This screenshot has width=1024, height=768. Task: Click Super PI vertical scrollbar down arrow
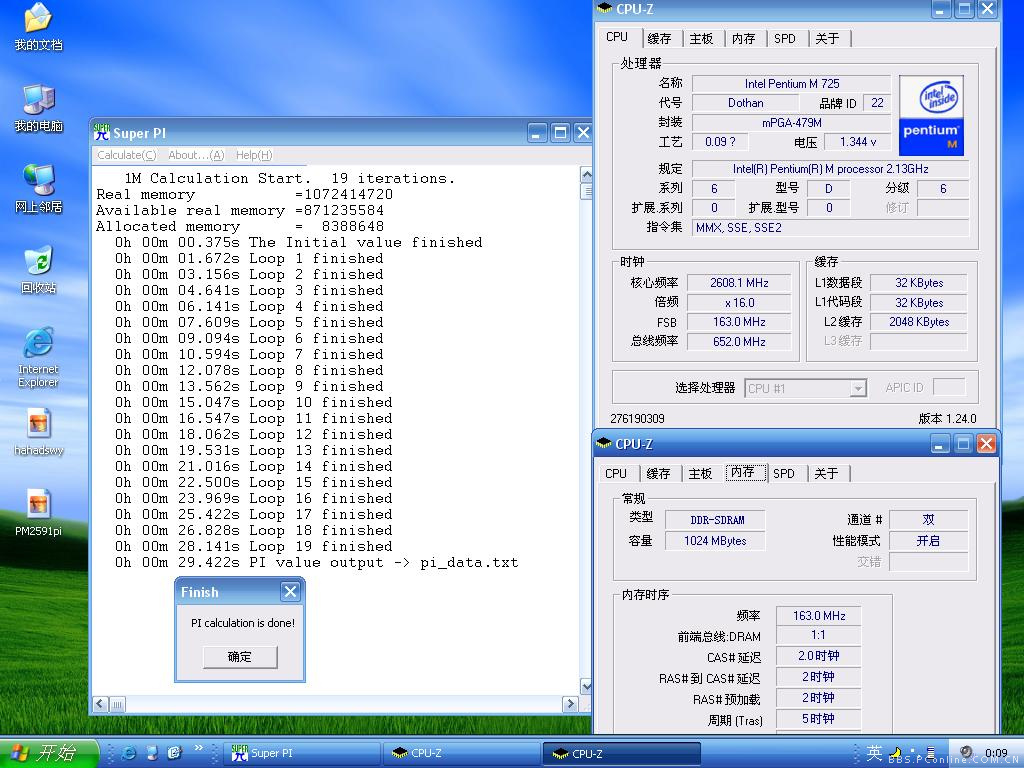(x=586, y=686)
